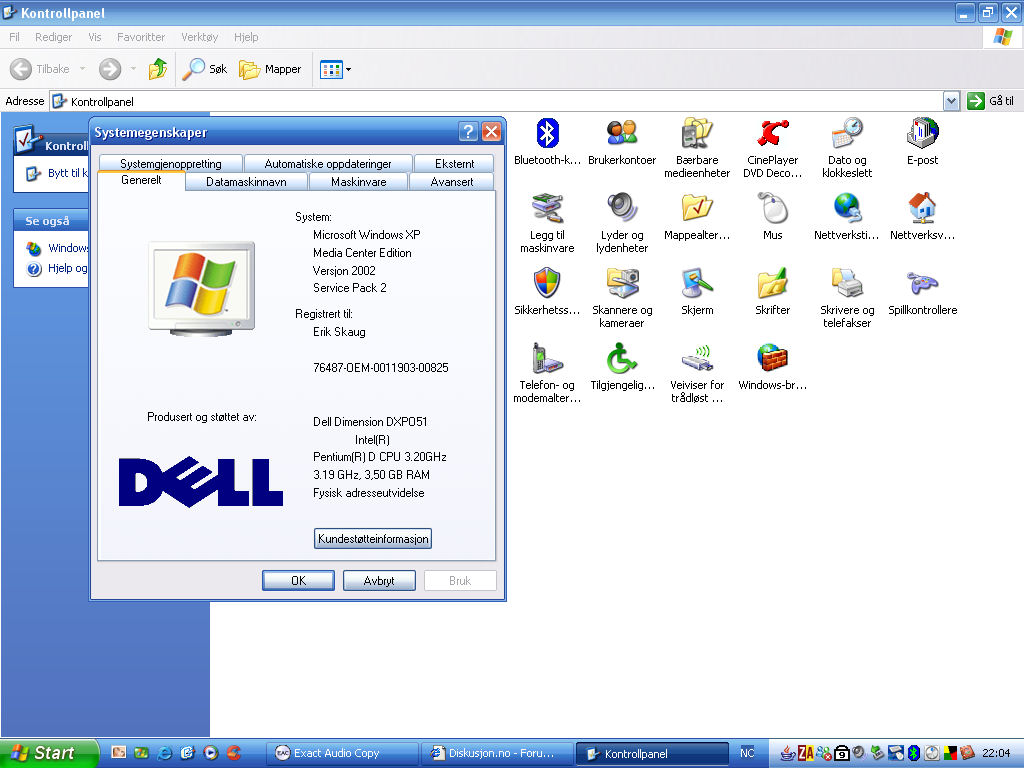Click OK in Systemegenskaper dialog
The width and height of the screenshot is (1024, 768).
298,581
